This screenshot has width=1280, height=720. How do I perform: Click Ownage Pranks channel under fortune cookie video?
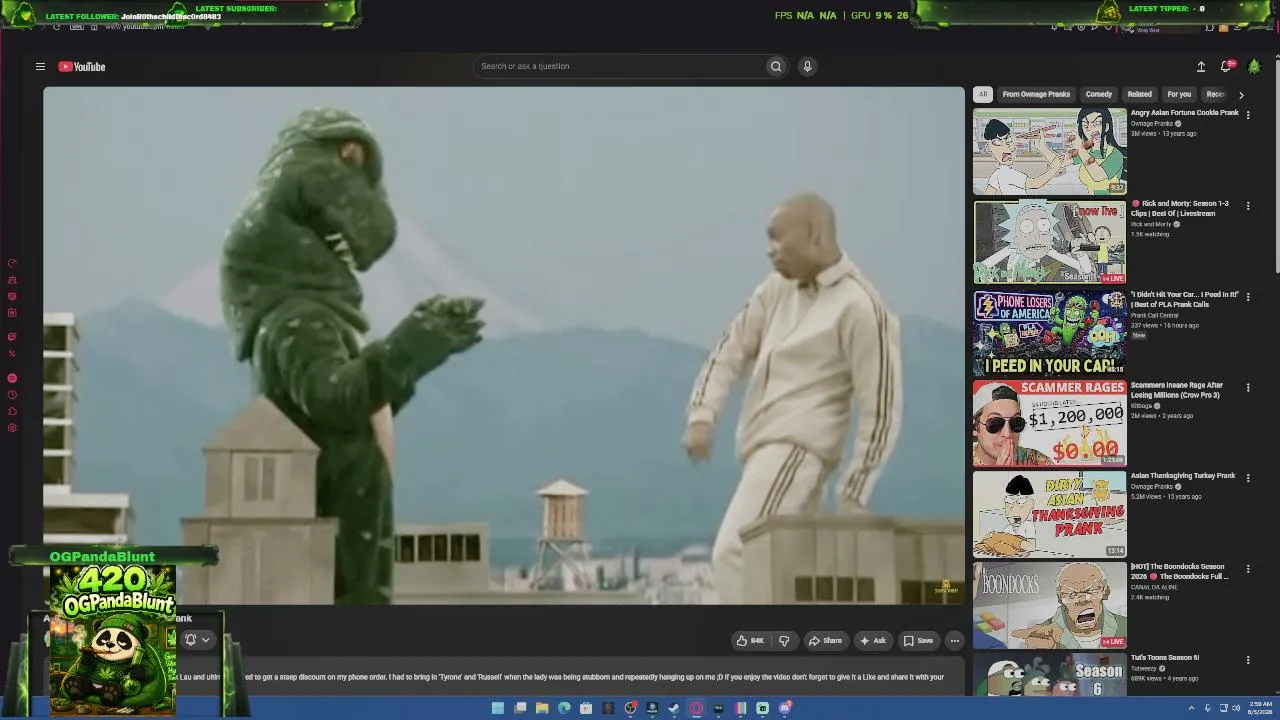(x=1151, y=124)
